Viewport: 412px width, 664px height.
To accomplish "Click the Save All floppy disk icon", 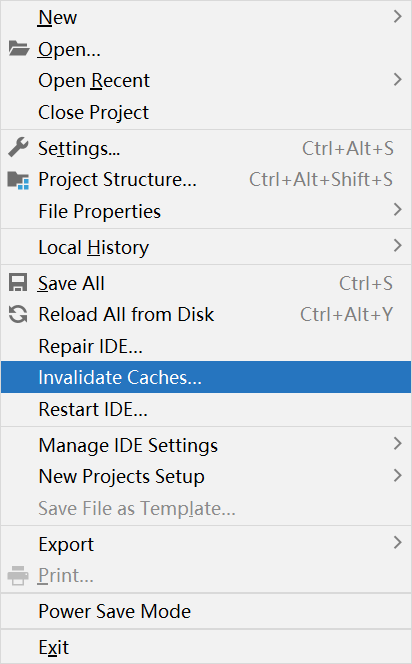I will (x=18, y=283).
